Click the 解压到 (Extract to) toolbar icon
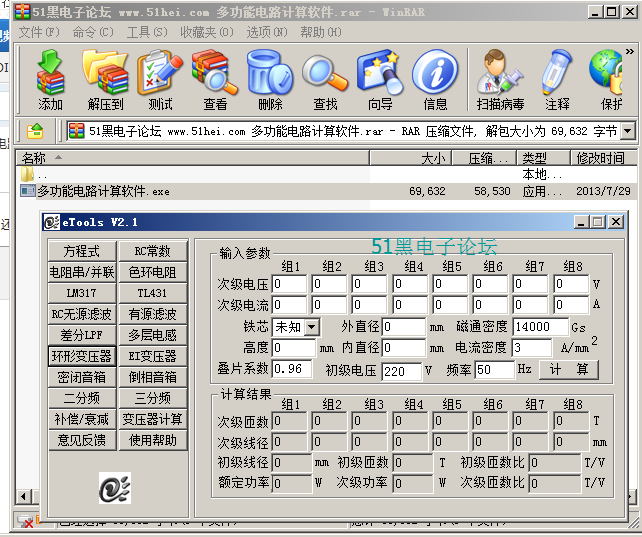 pyautogui.click(x=105, y=80)
